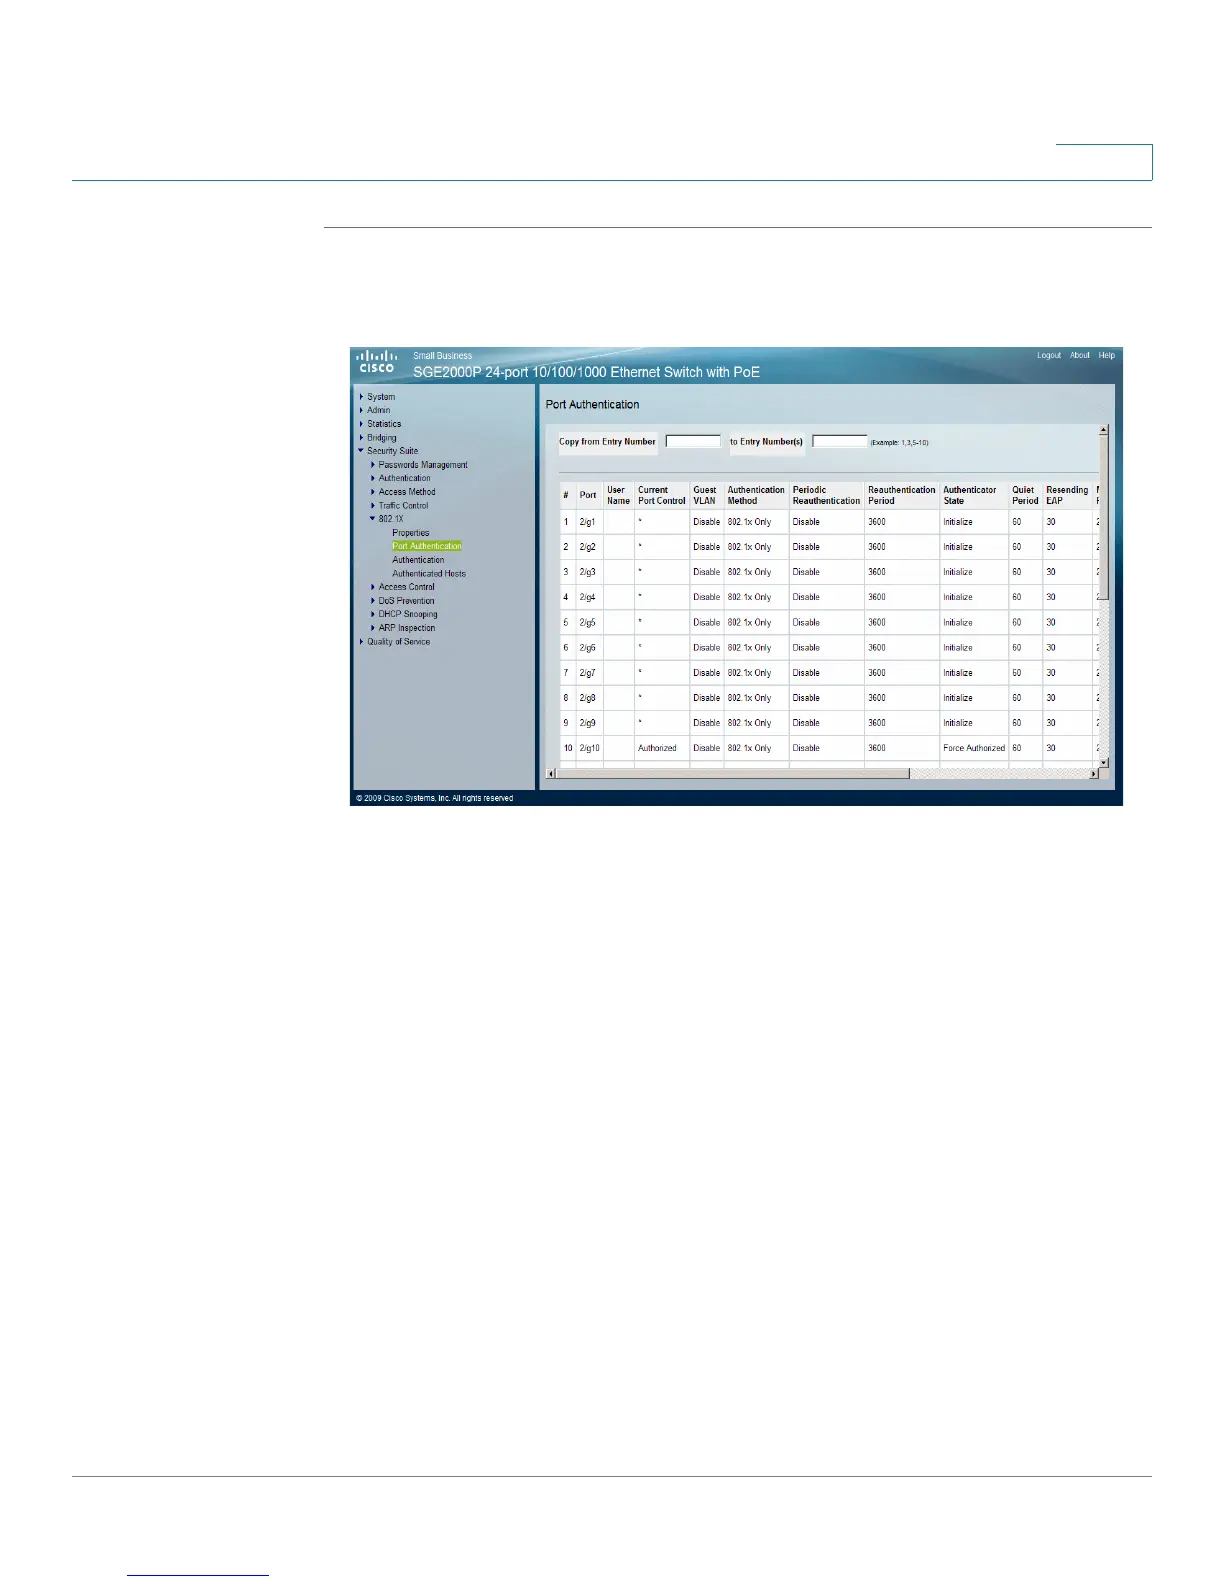The image size is (1224, 1584).
Task: Expand the Admin menu arrow
Action: [361, 410]
